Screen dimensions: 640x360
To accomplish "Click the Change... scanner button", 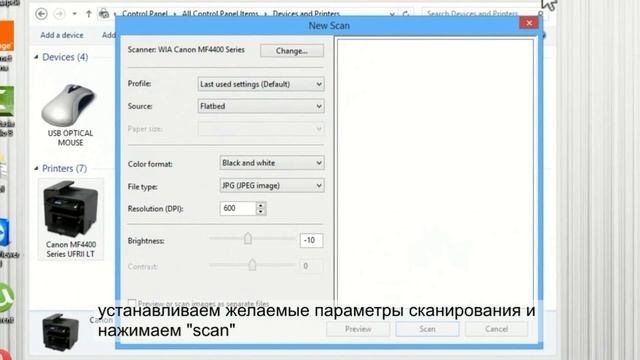I will pyautogui.click(x=292, y=51).
